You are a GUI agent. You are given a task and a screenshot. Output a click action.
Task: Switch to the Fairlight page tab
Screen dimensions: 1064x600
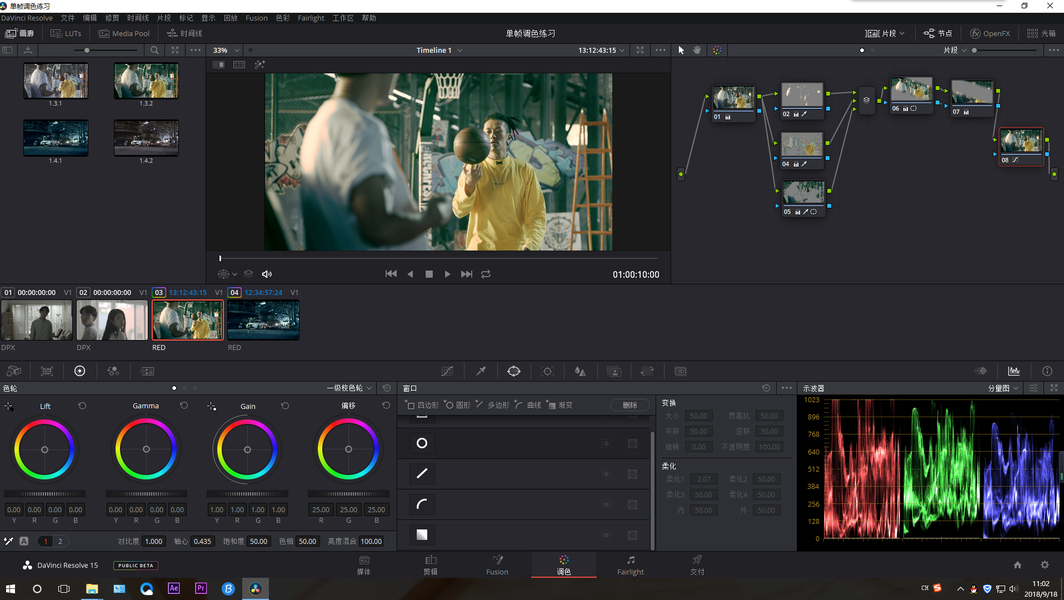630,565
